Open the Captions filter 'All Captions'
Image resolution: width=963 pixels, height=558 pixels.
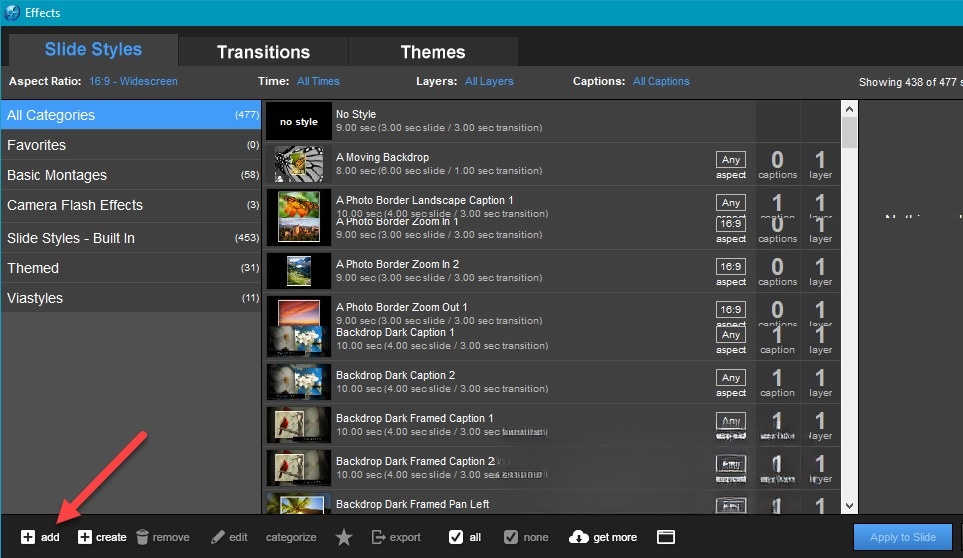click(x=661, y=82)
